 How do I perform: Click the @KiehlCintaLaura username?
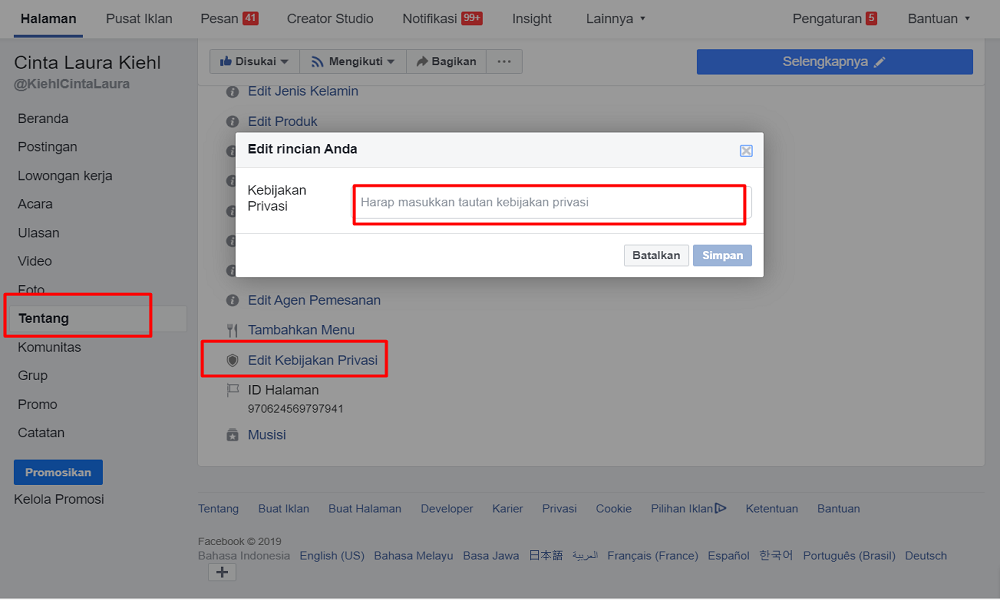point(71,84)
